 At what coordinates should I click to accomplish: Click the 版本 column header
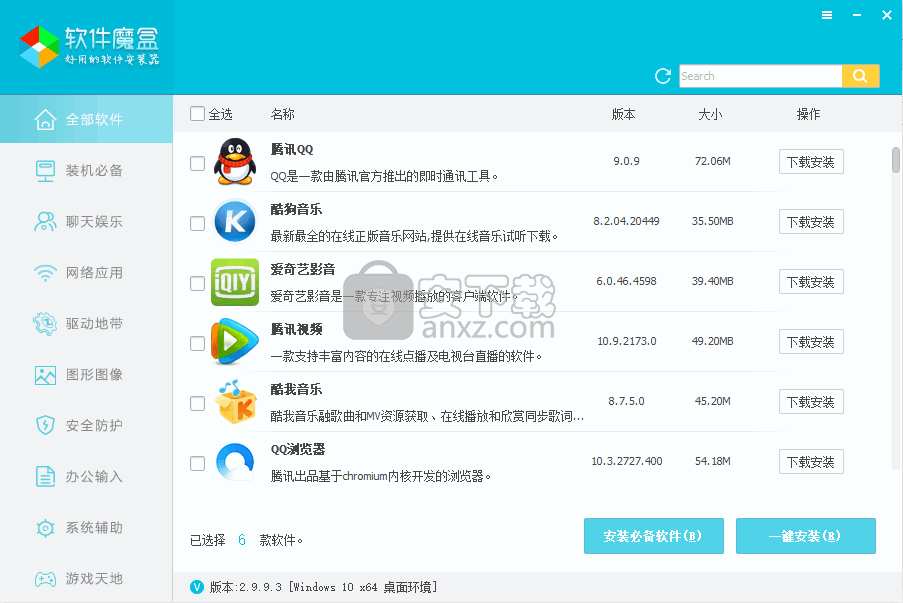623,114
